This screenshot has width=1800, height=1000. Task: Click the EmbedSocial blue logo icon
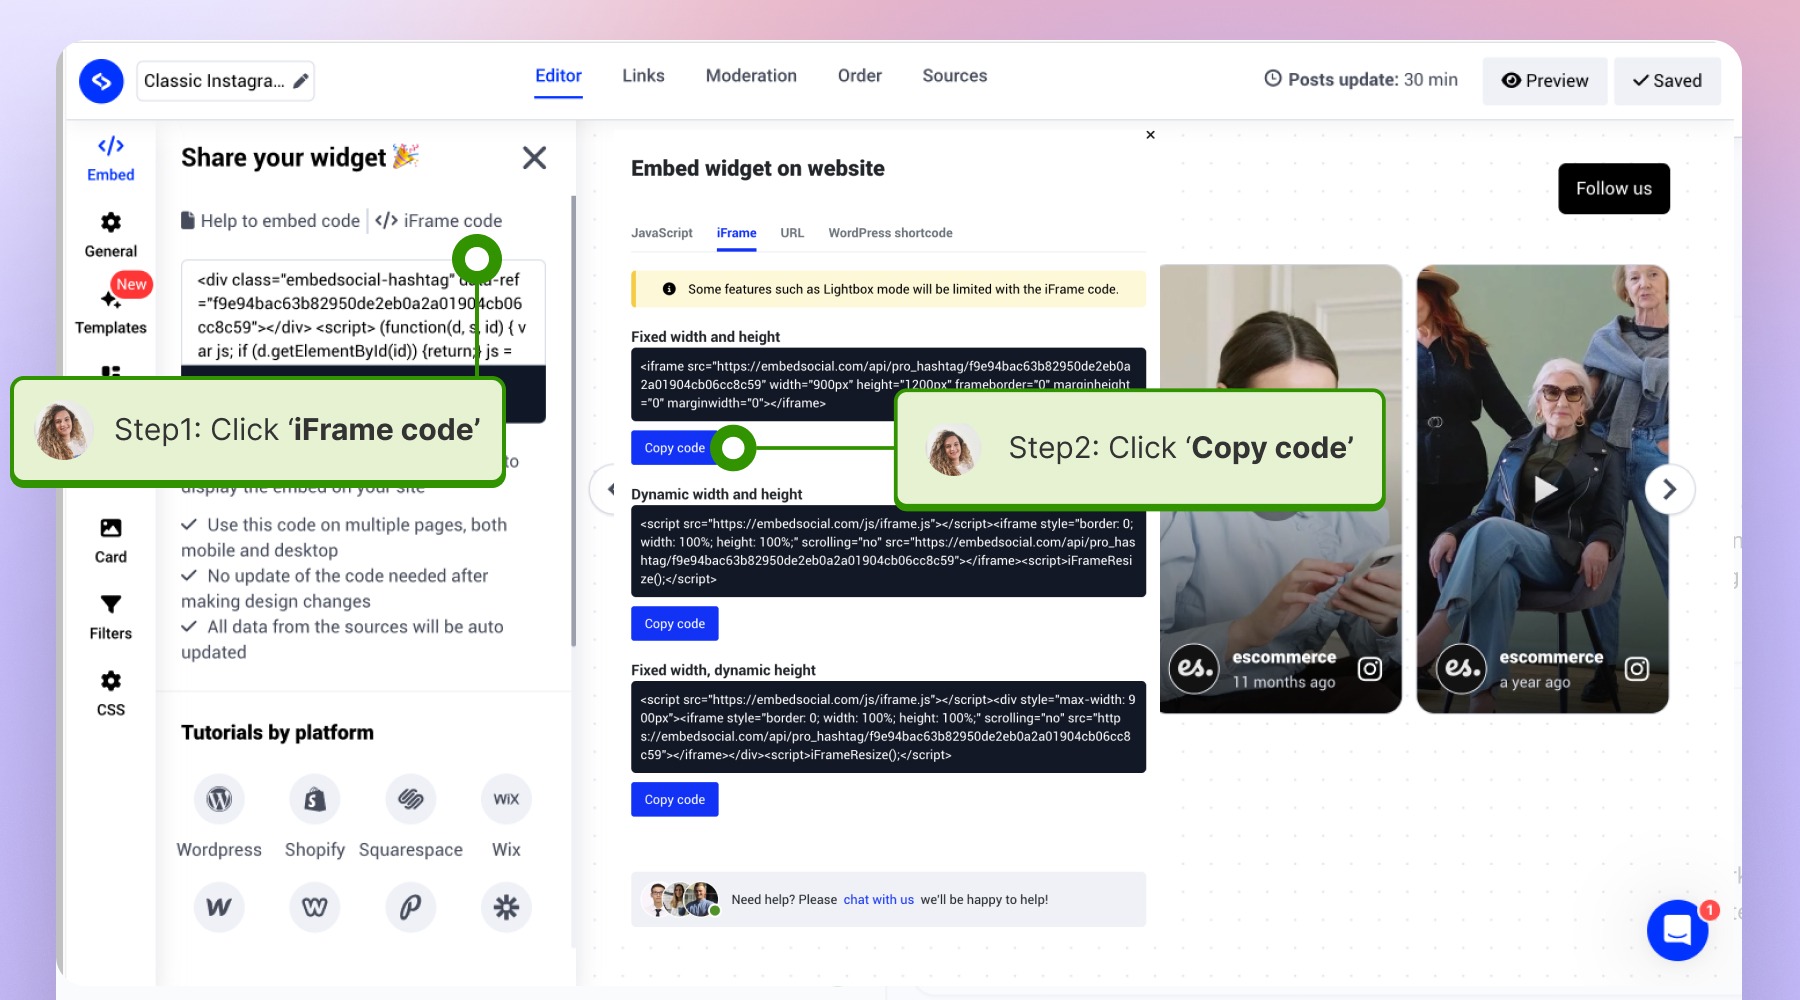[x=101, y=81]
